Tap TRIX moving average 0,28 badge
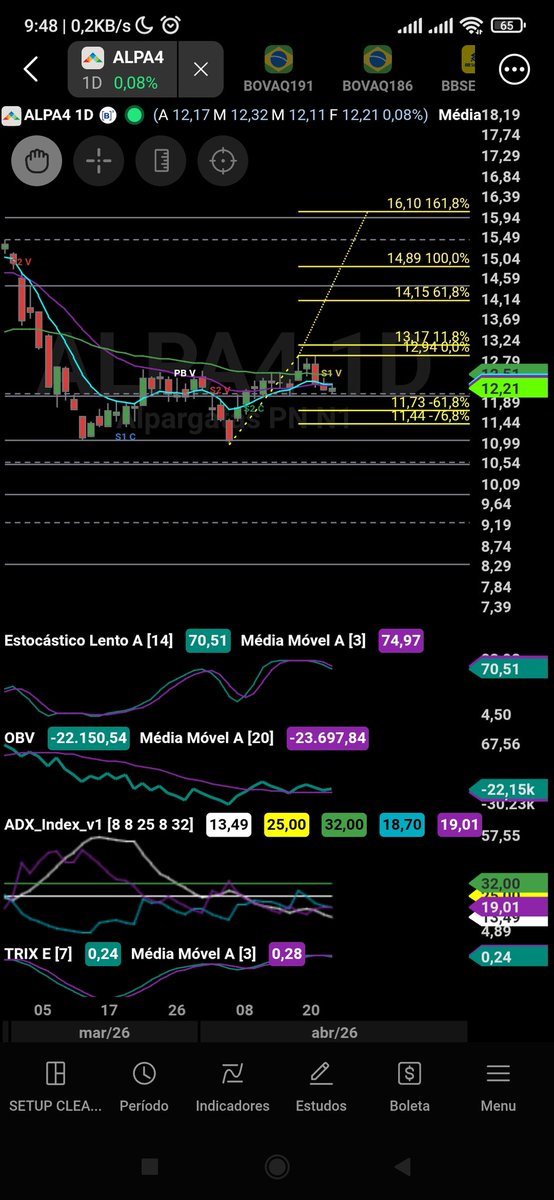Screen dimensions: 554x1200 point(285,954)
